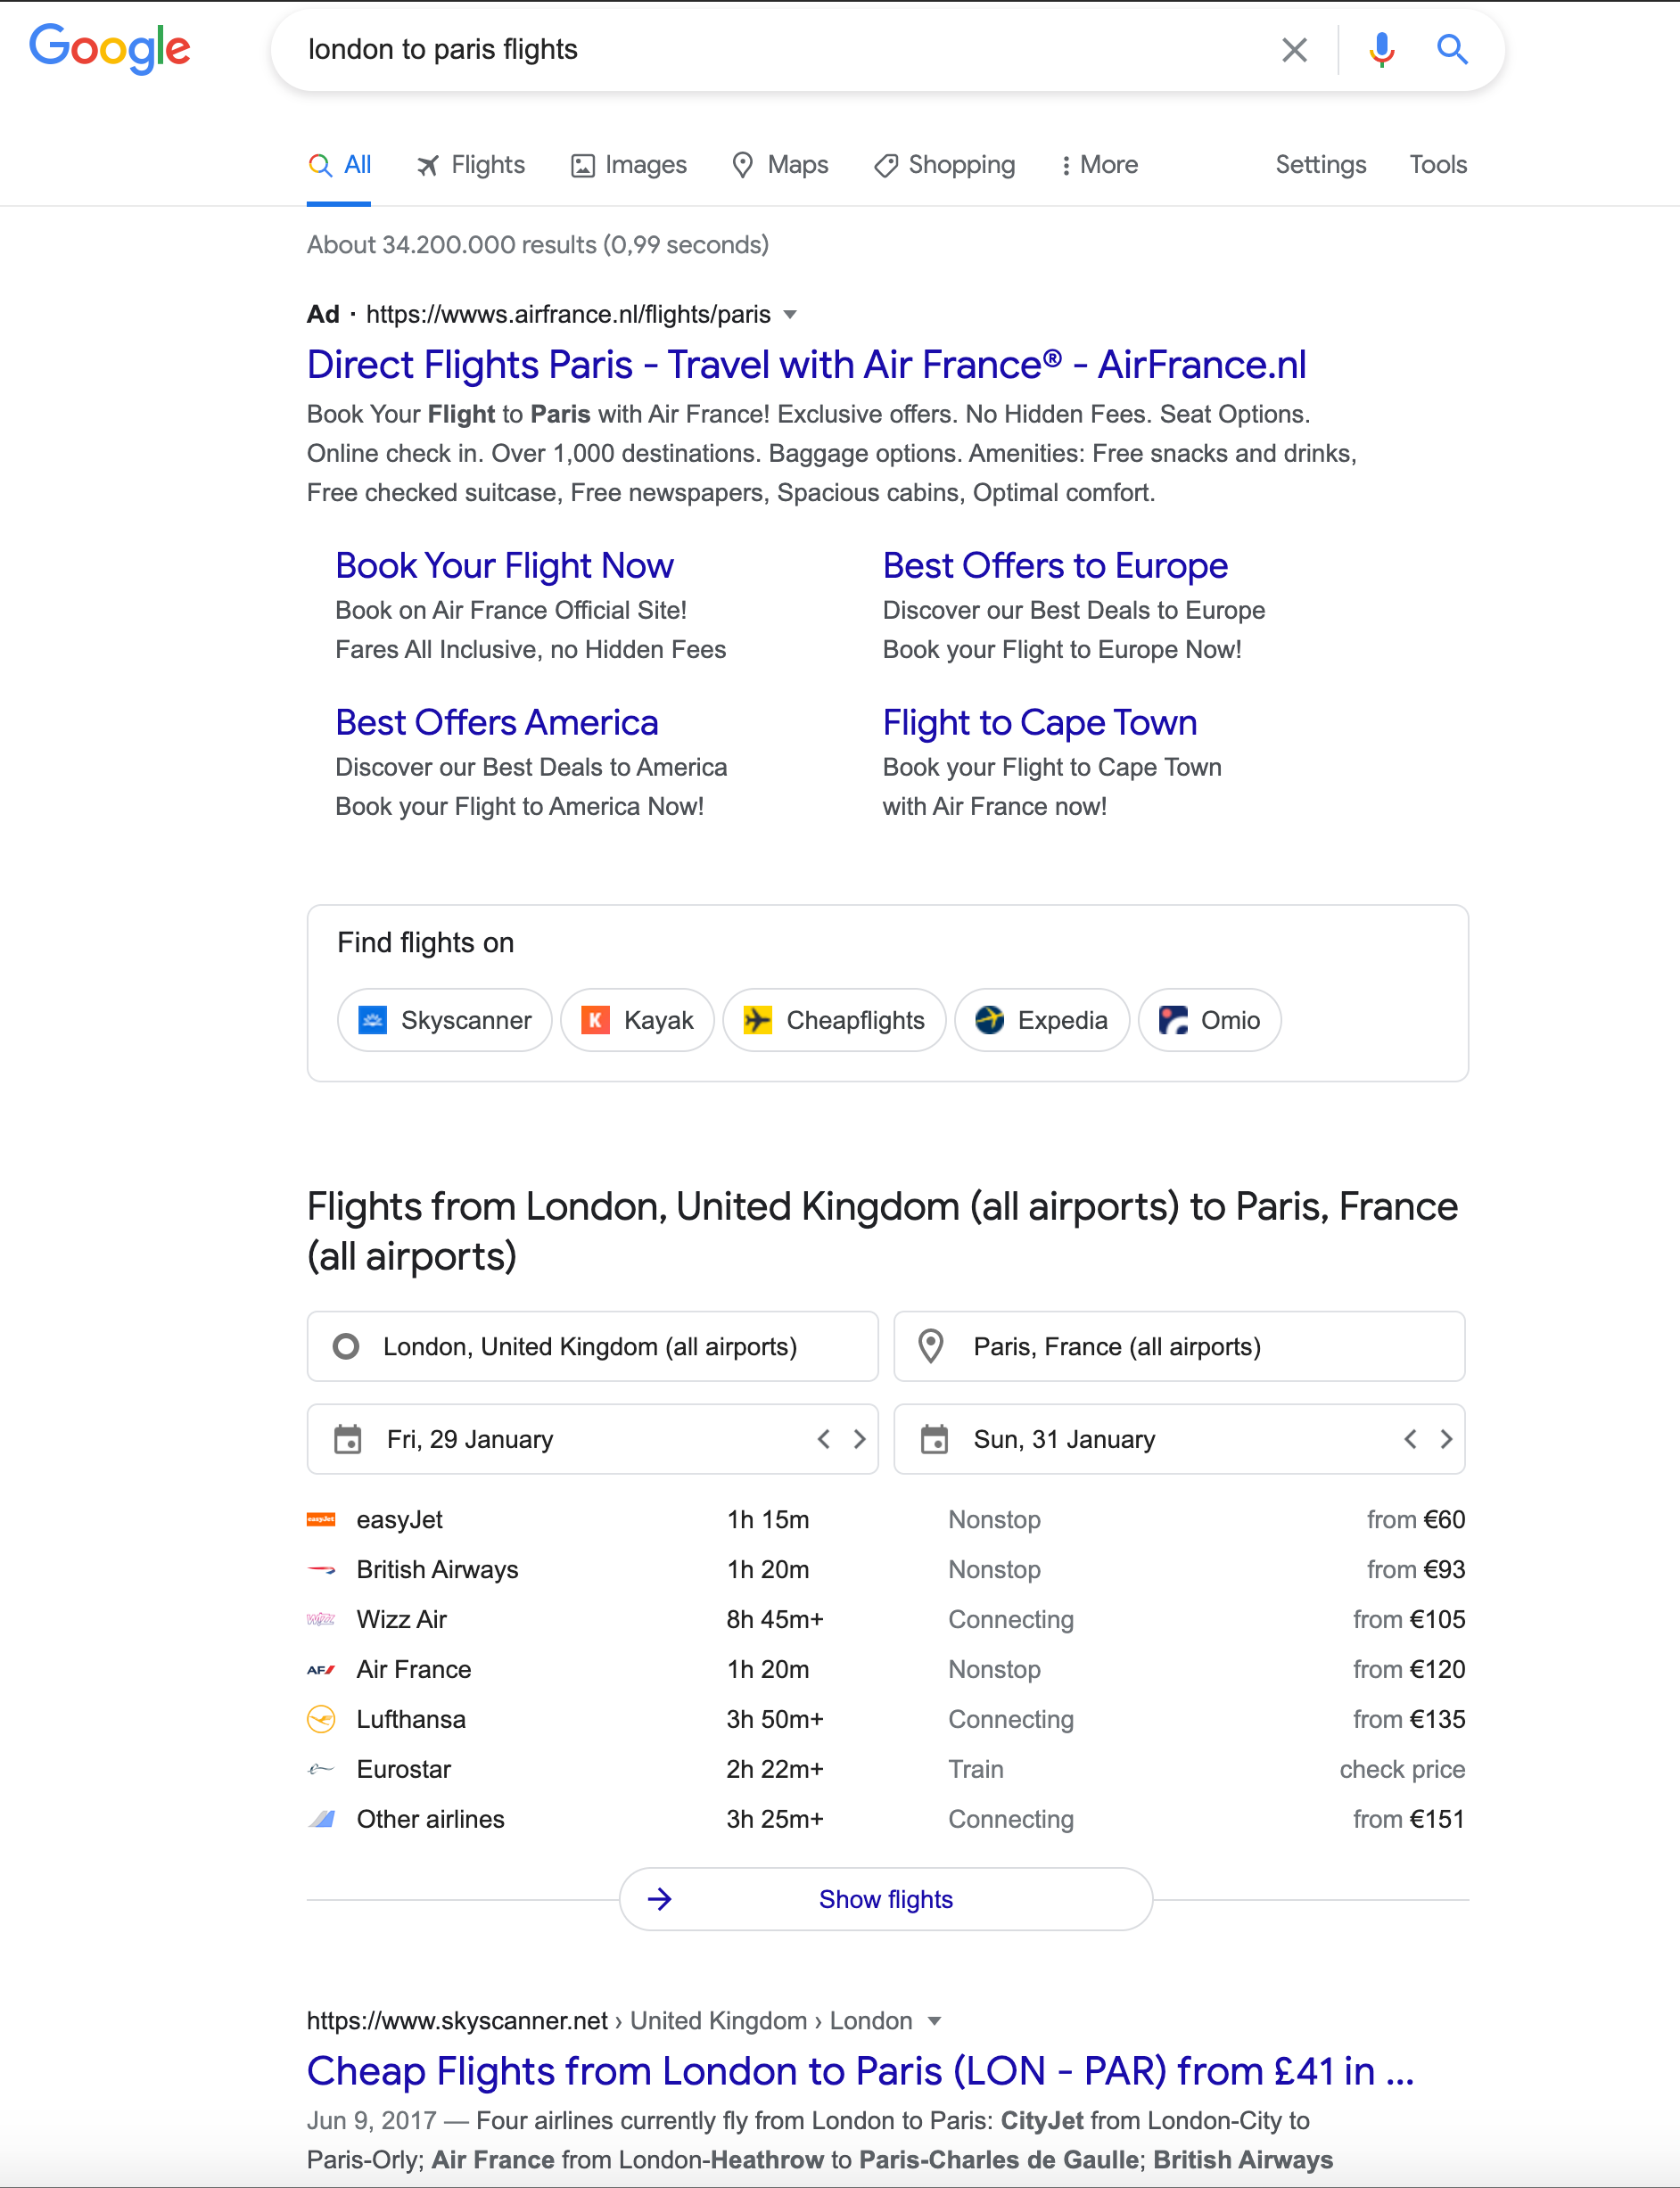Image resolution: width=1680 pixels, height=2188 pixels.
Task: Click the Wizz Air logo icon
Action: (321, 1620)
